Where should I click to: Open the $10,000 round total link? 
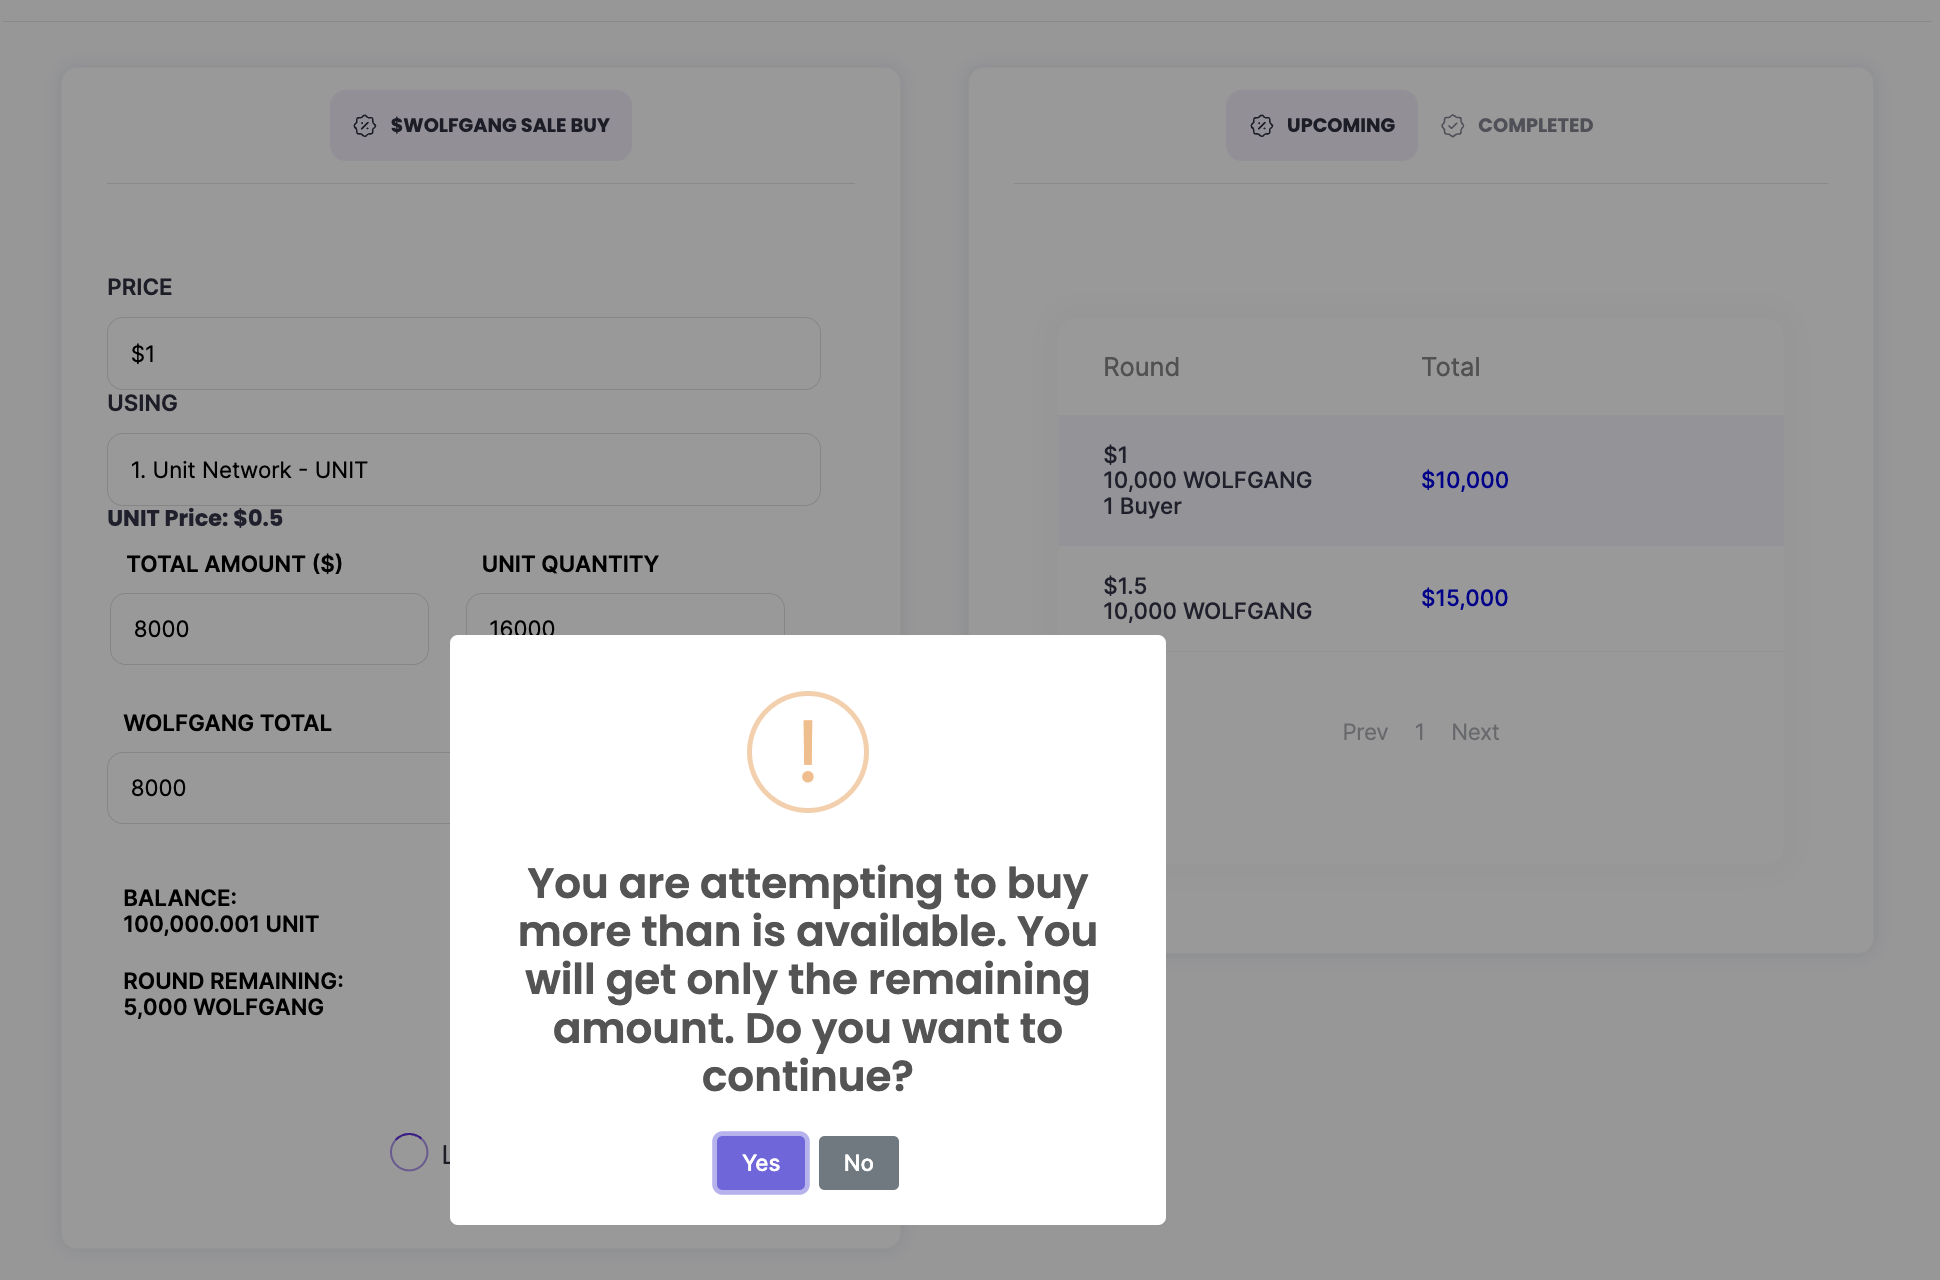pos(1464,480)
